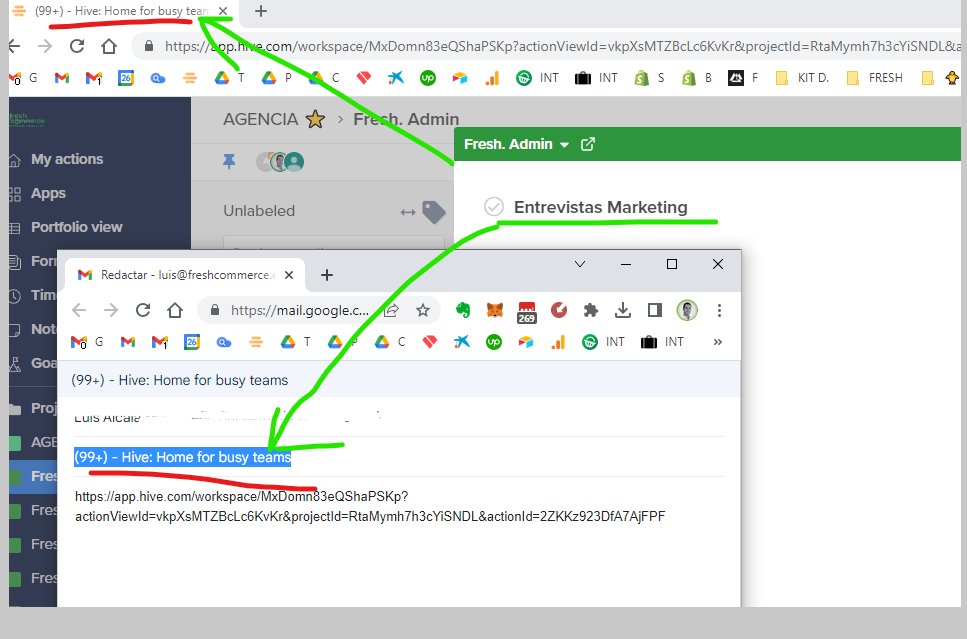
Task: Go home in Gmail browser window
Action: pos(175,310)
